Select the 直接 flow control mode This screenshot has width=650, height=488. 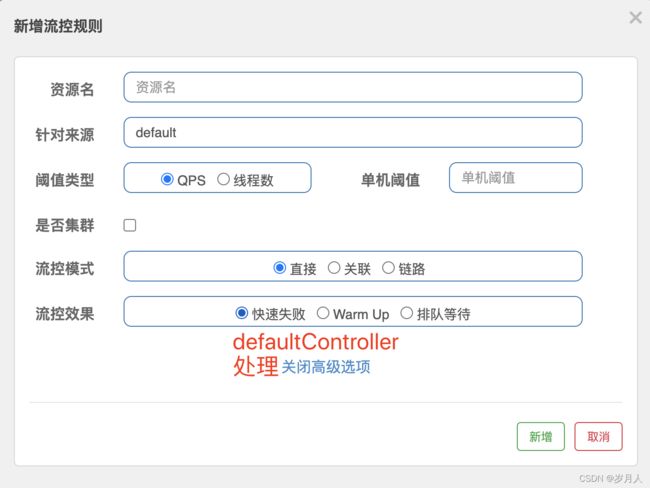(x=279, y=267)
